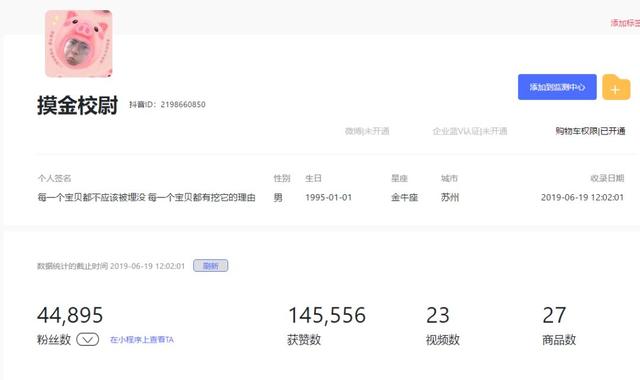Click the 收录日期 column label
Viewport: 640px width, 380px height.
tap(607, 178)
